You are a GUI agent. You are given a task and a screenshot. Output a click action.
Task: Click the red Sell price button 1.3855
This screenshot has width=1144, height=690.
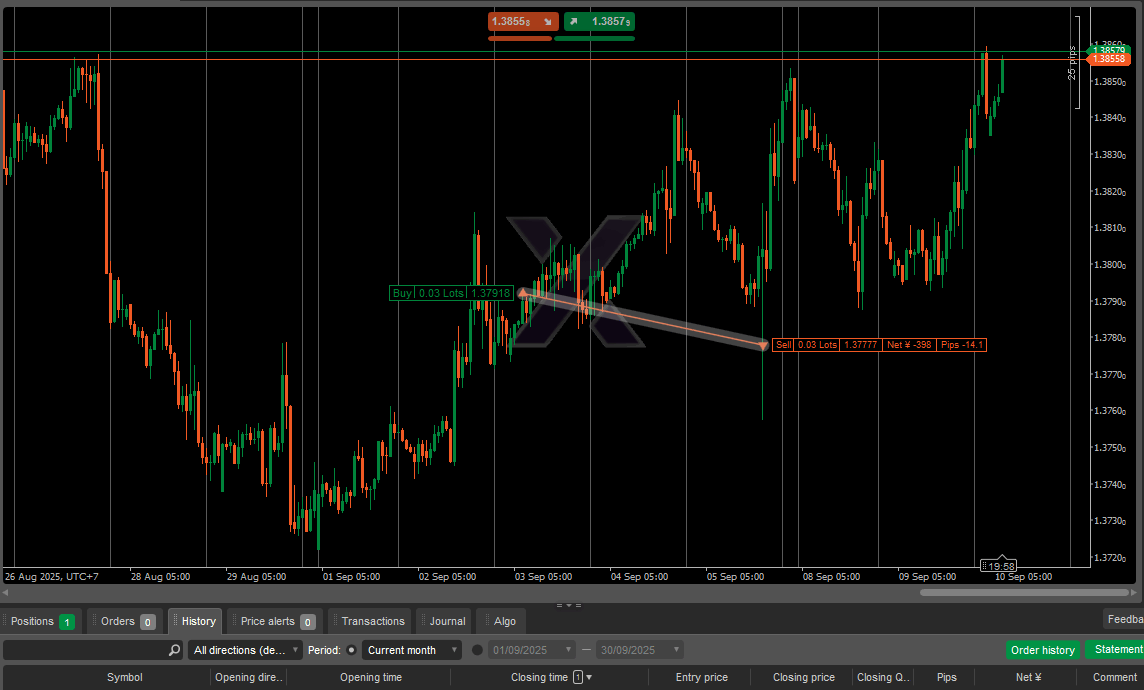(519, 21)
